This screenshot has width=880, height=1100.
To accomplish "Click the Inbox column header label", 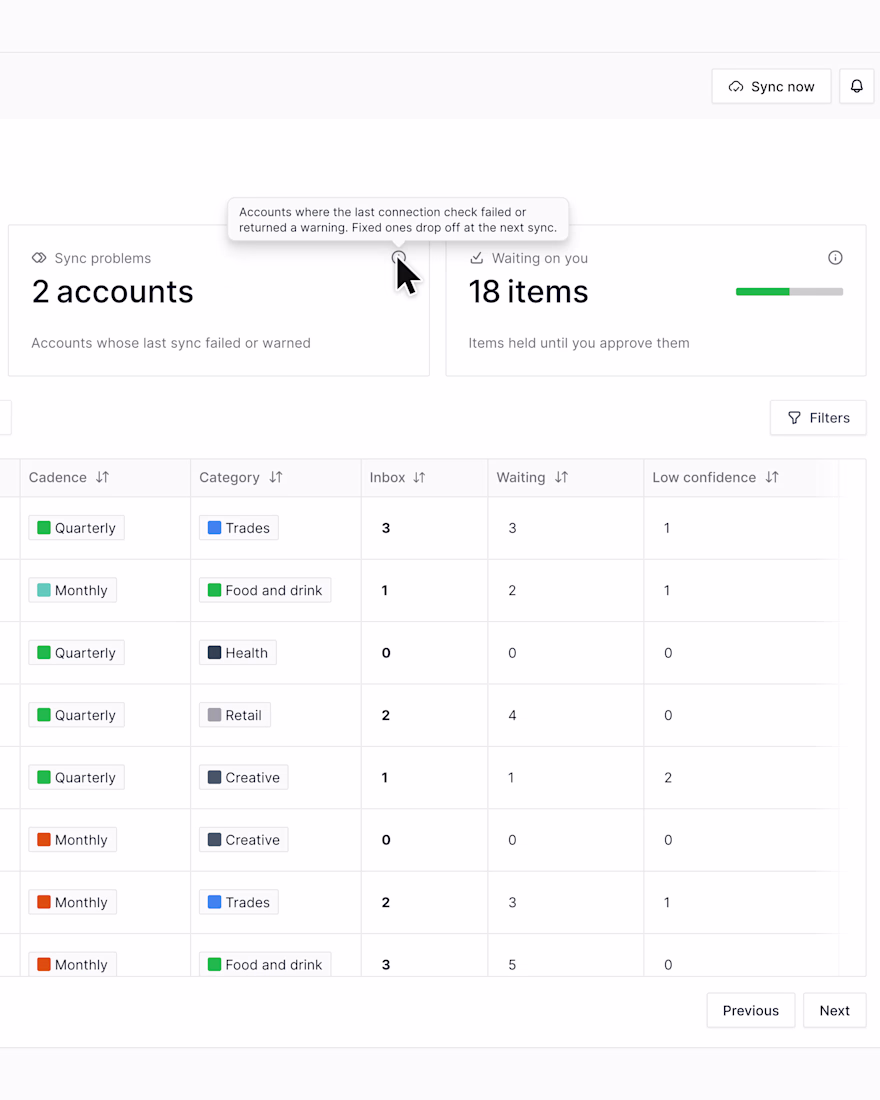I will (x=387, y=477).
